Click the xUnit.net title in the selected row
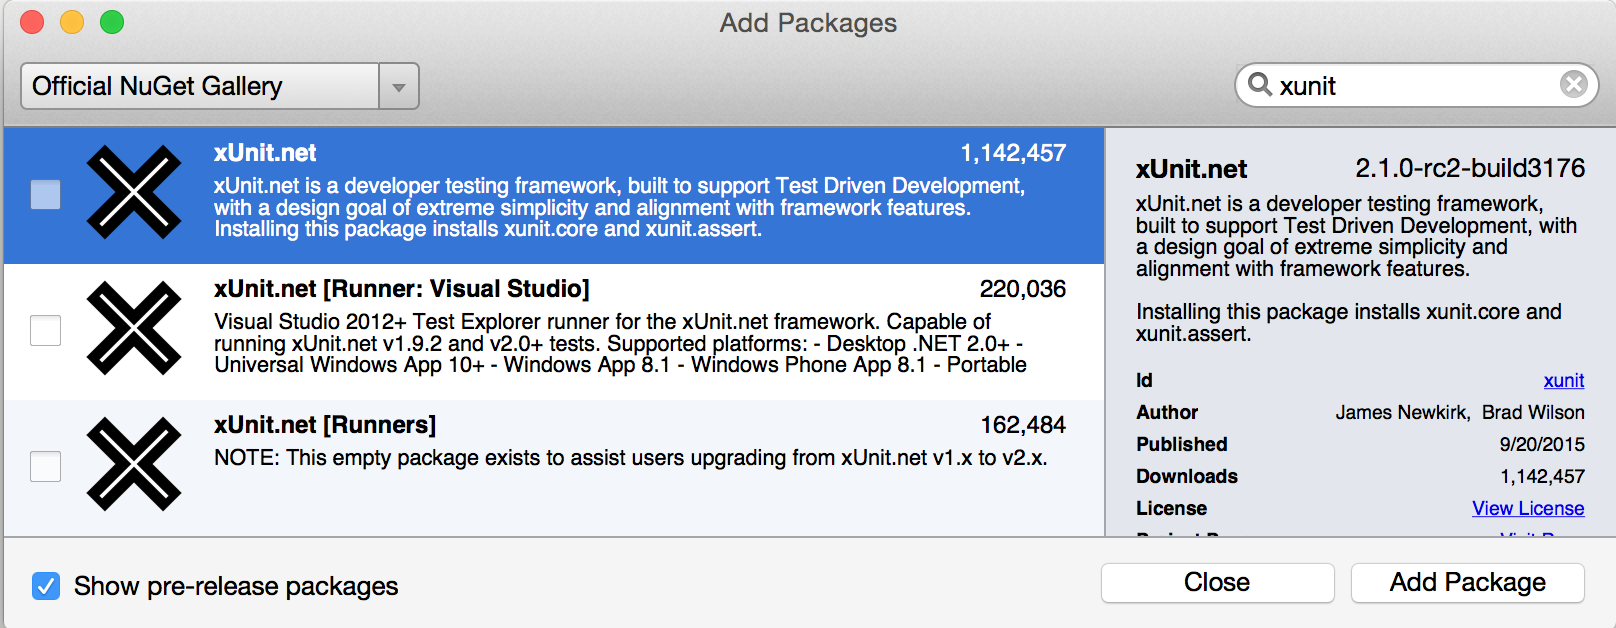The height and width of the screenshot is (628, 1616). click(265, 153)
